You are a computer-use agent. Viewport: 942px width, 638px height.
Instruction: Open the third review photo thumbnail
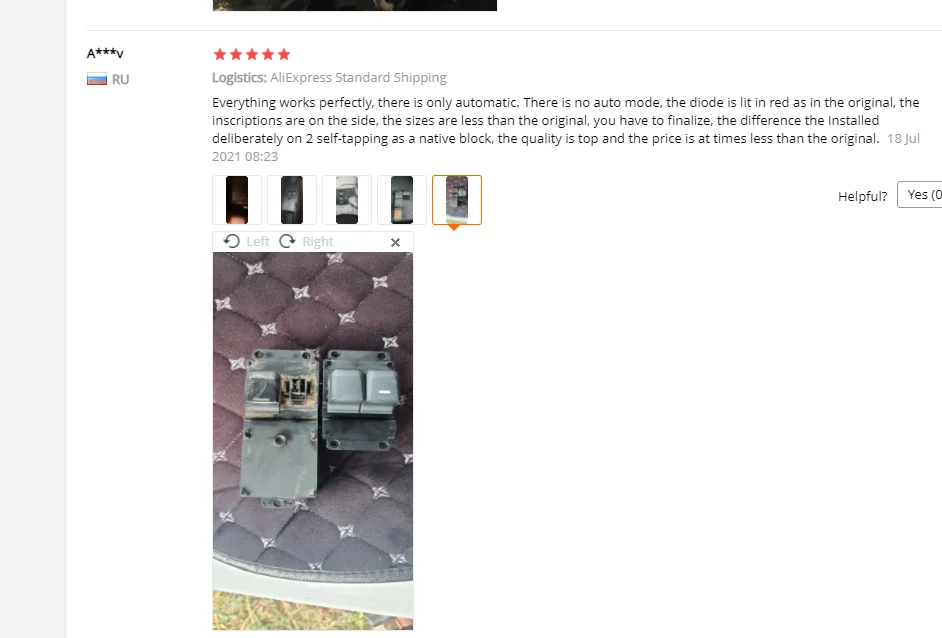tap(347, 200)
